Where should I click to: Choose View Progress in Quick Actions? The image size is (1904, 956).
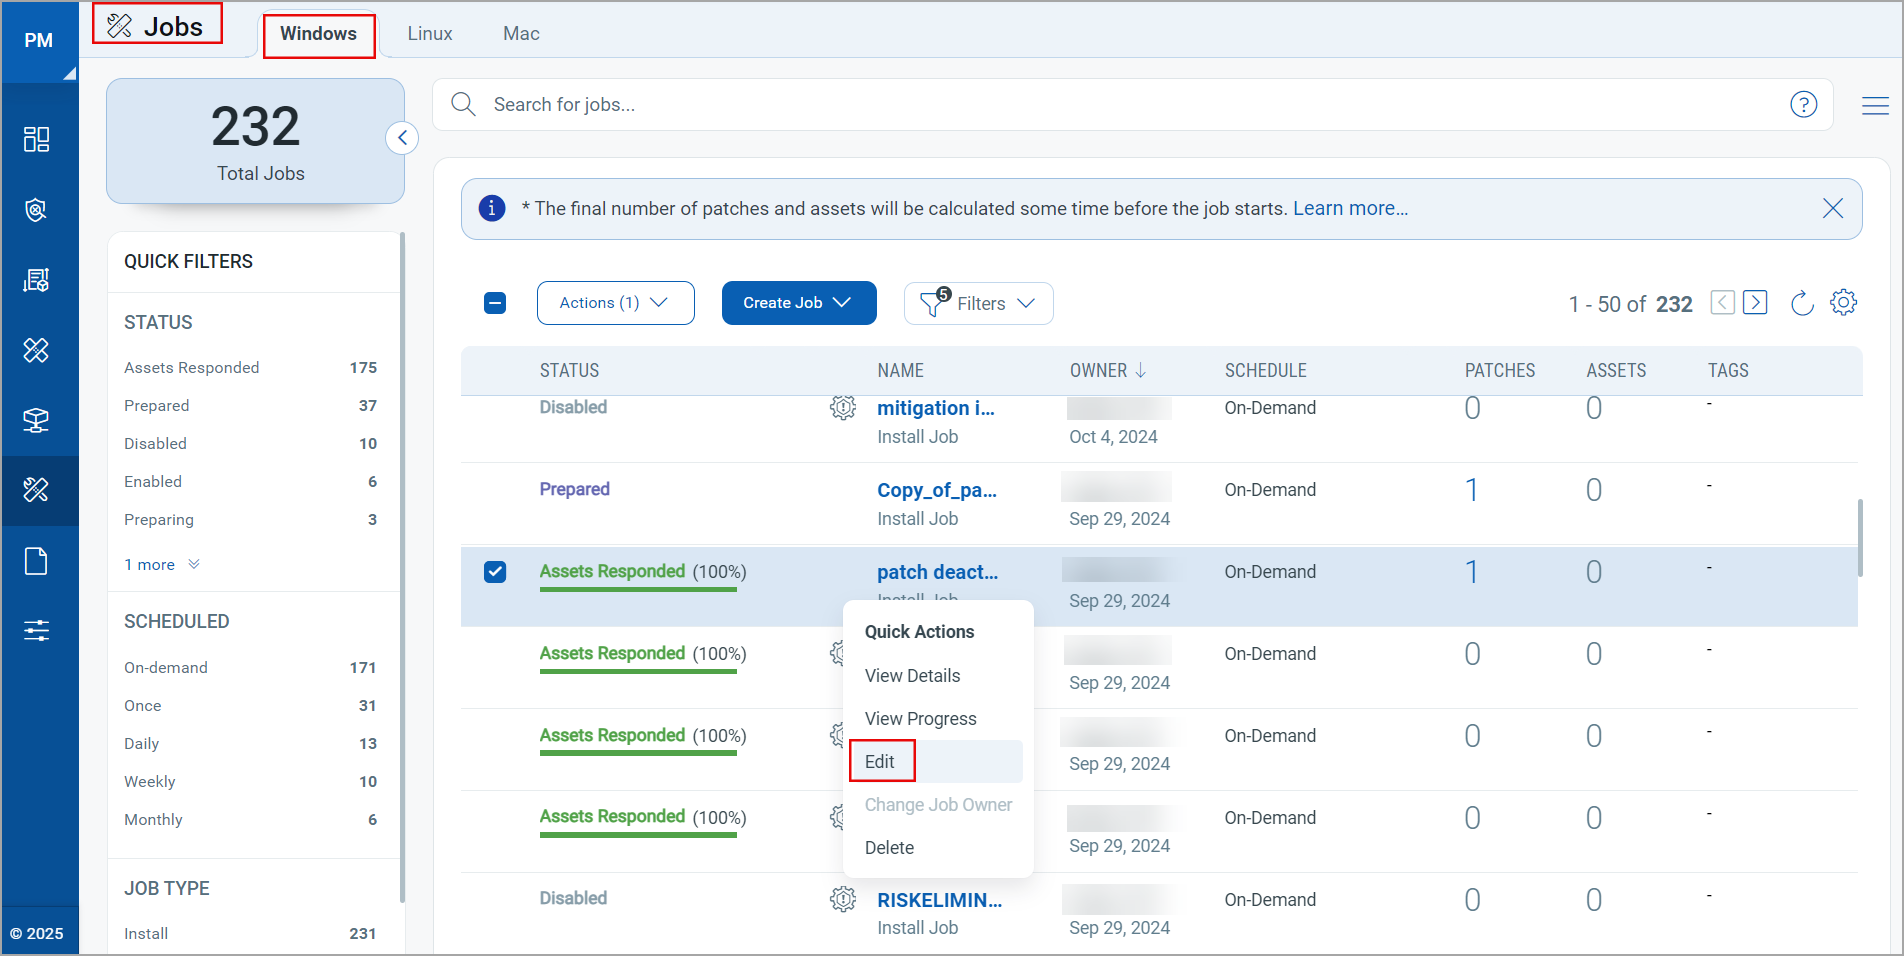pyautogui.click(x=920, y=719)
